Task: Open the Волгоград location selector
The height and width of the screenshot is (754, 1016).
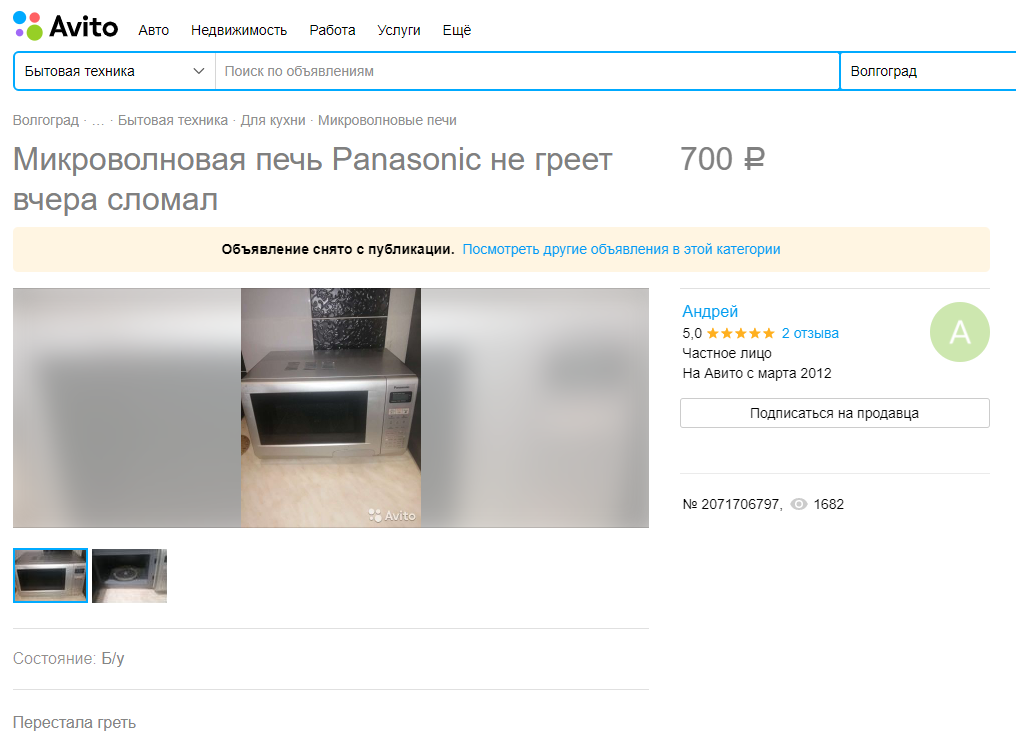Action: (x=928, y=71)
